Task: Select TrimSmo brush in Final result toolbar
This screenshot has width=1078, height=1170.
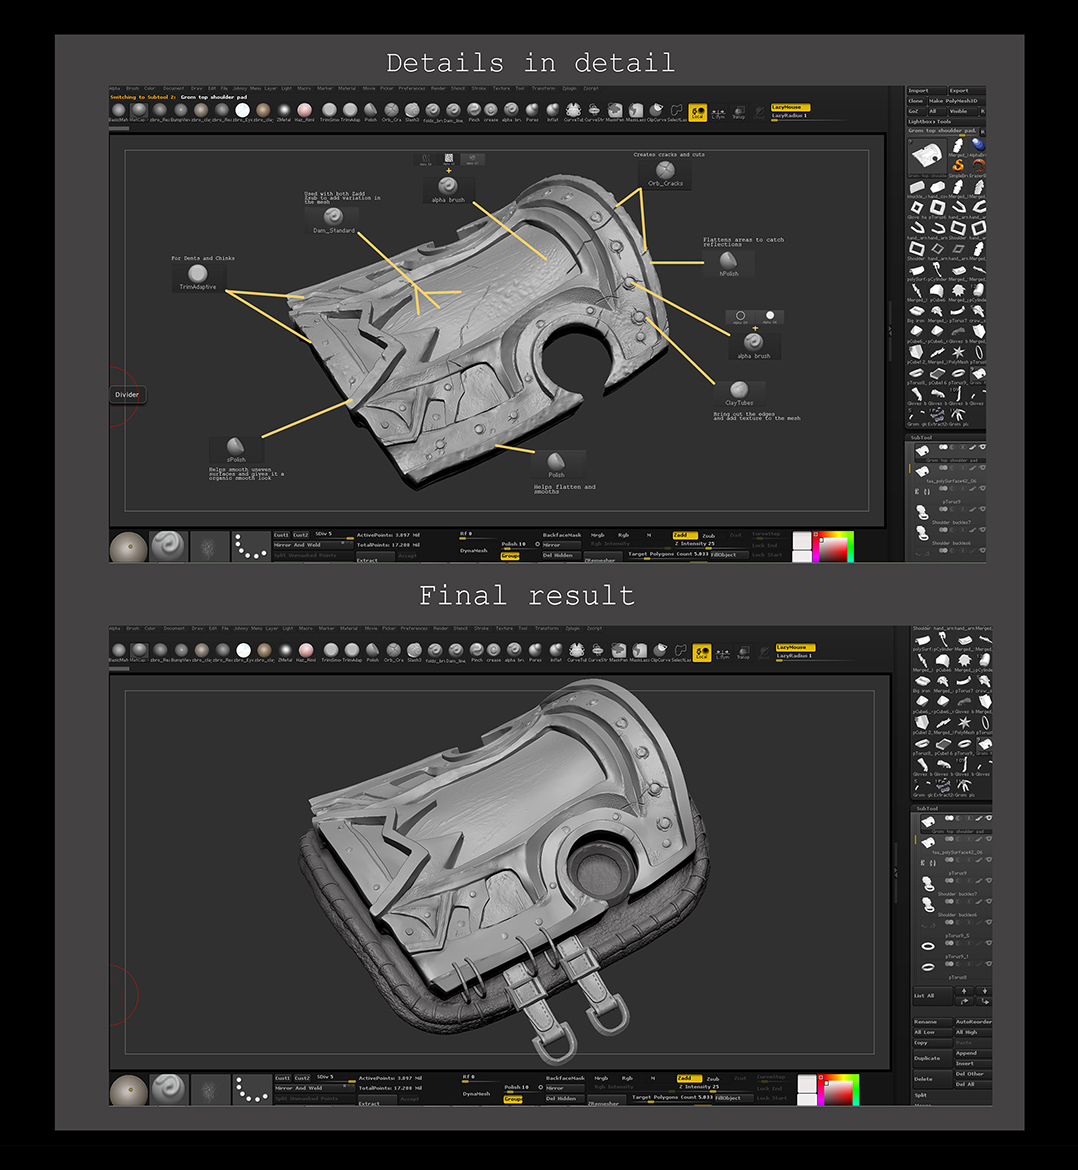Action: click(x=331, y=651)
